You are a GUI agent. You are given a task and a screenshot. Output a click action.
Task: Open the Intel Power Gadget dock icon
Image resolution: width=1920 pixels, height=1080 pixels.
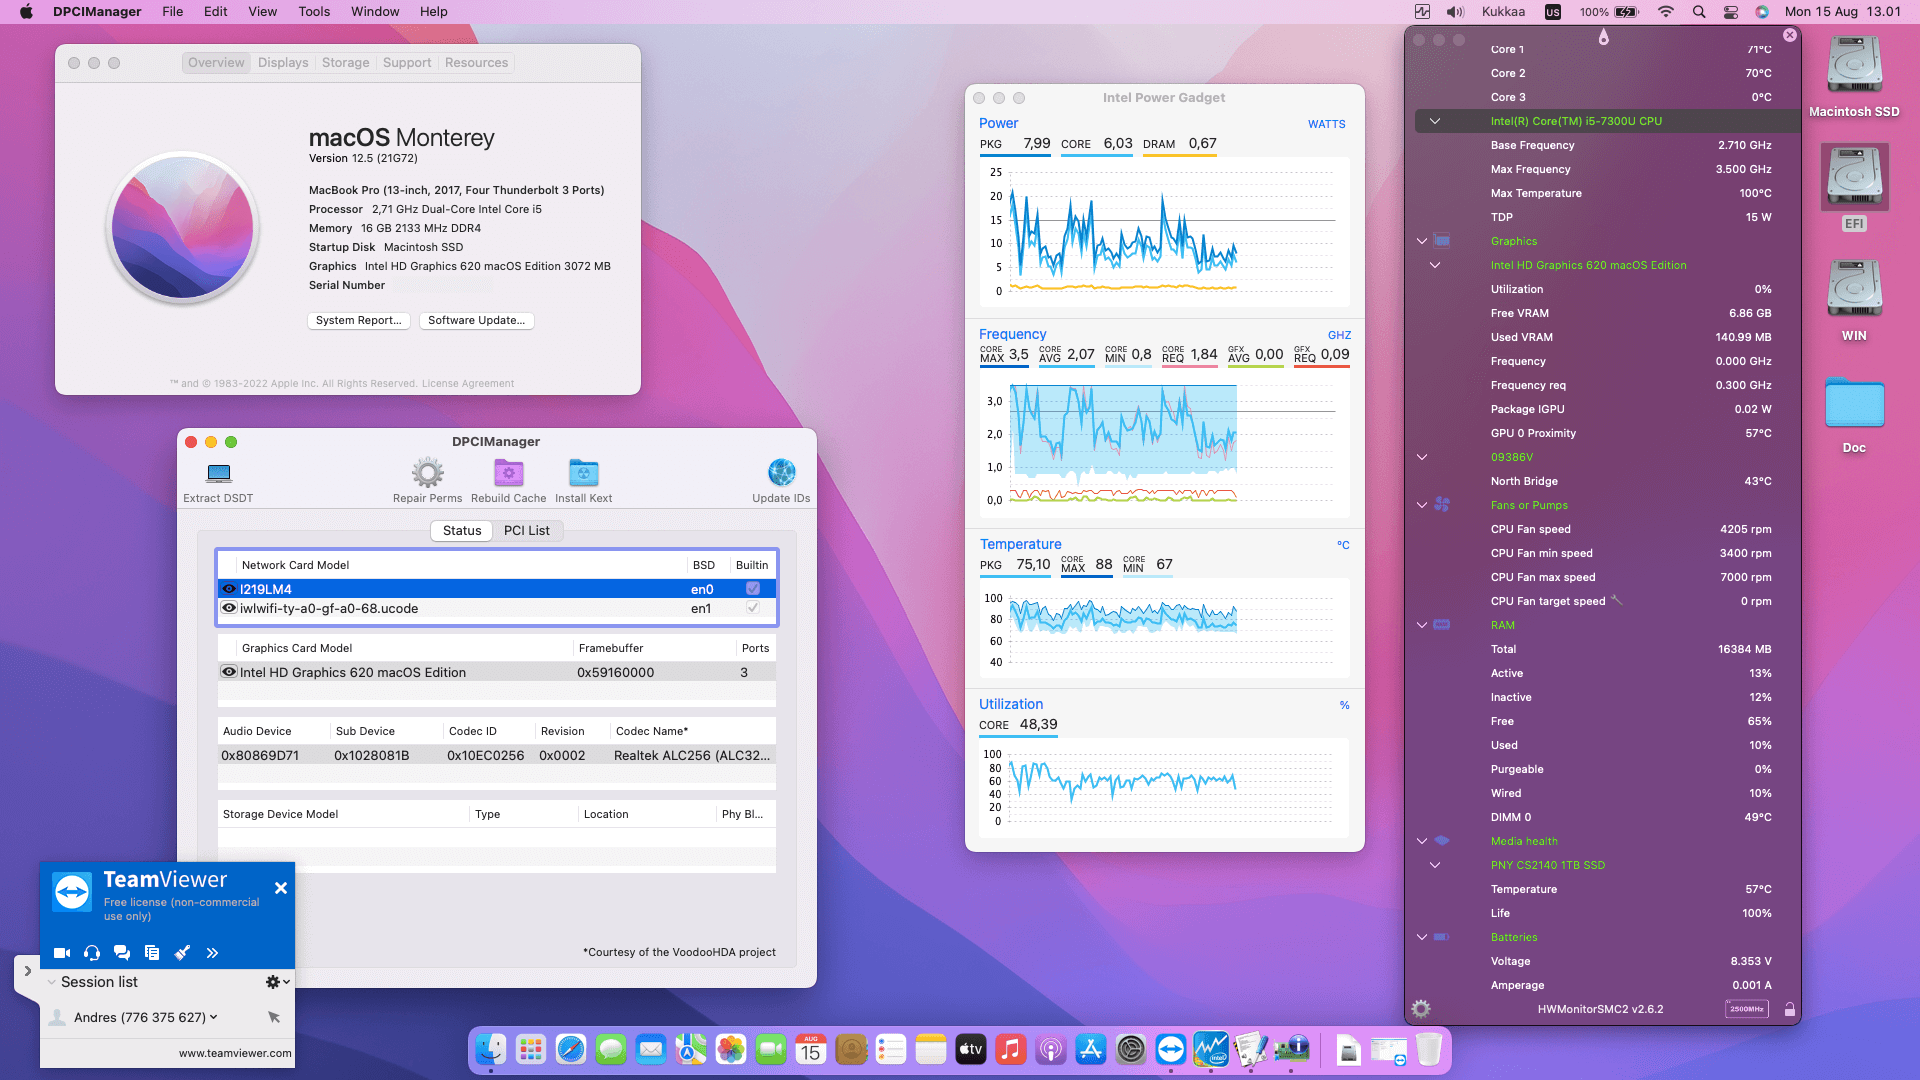tap(1212, 1050)
